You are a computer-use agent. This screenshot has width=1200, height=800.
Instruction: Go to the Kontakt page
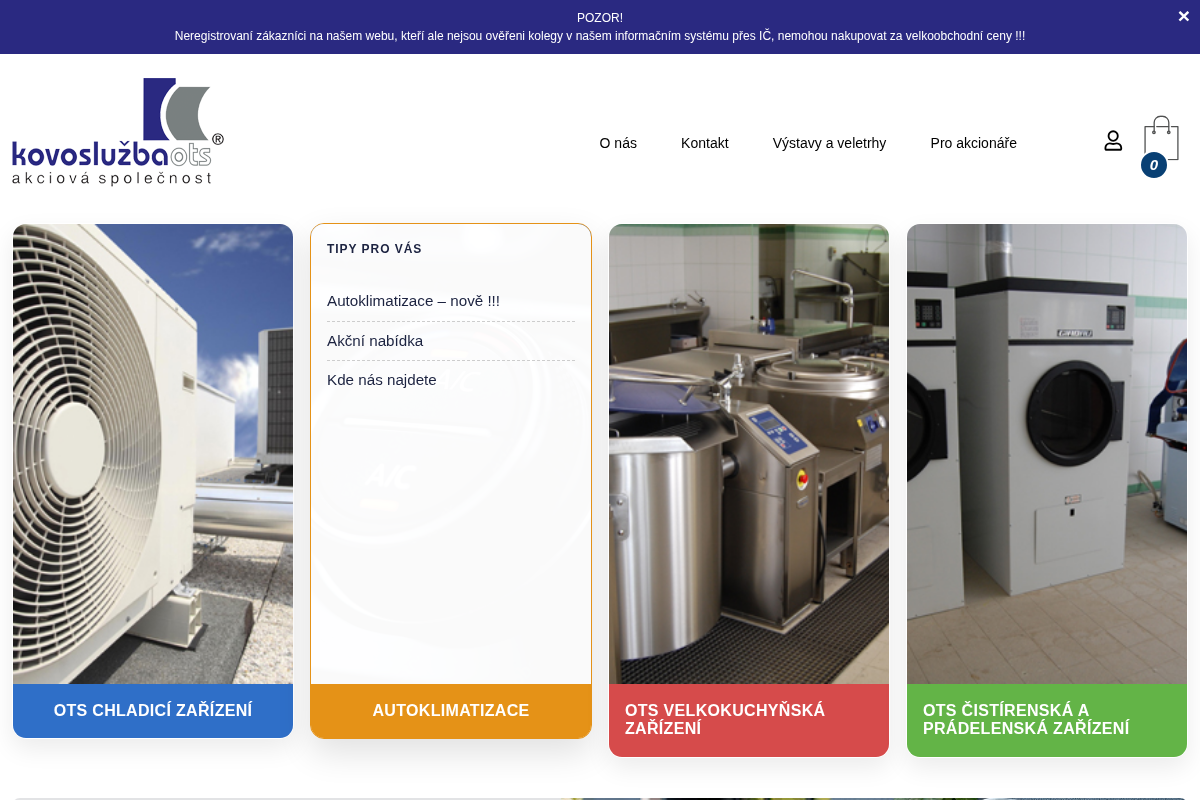click(x=705, y=143)
